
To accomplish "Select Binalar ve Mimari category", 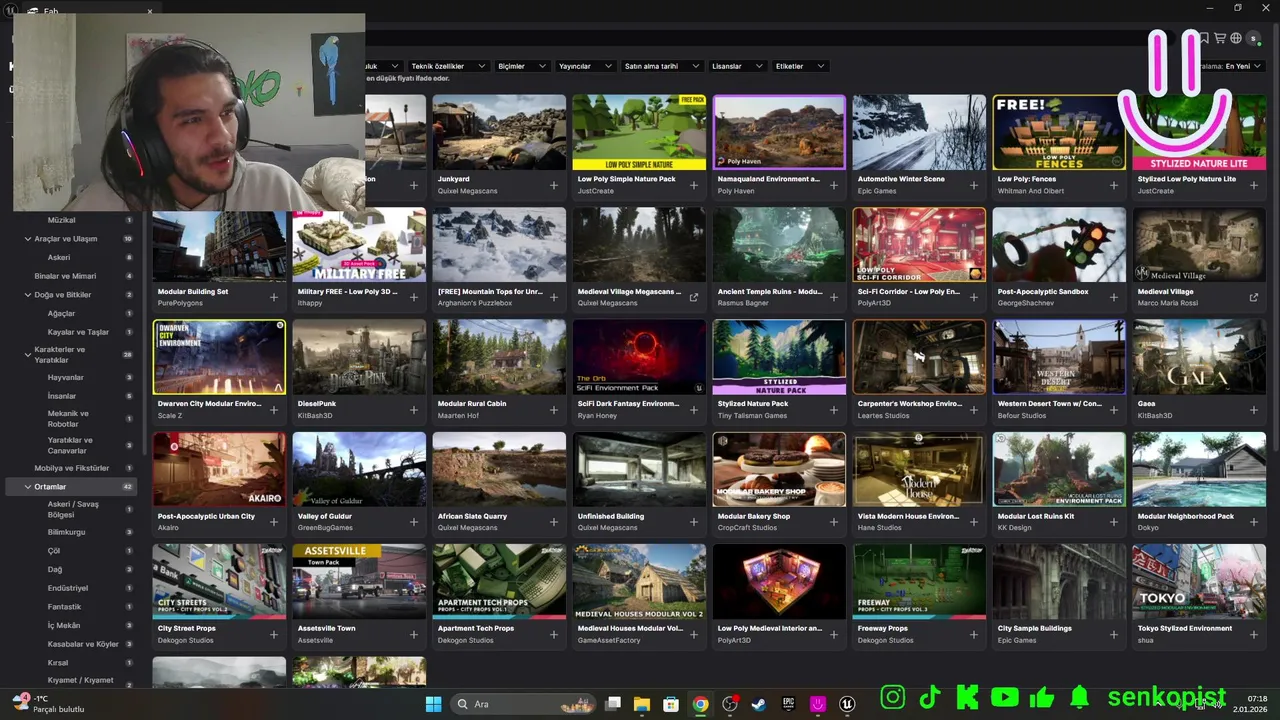I will click(x=65, y=276).
